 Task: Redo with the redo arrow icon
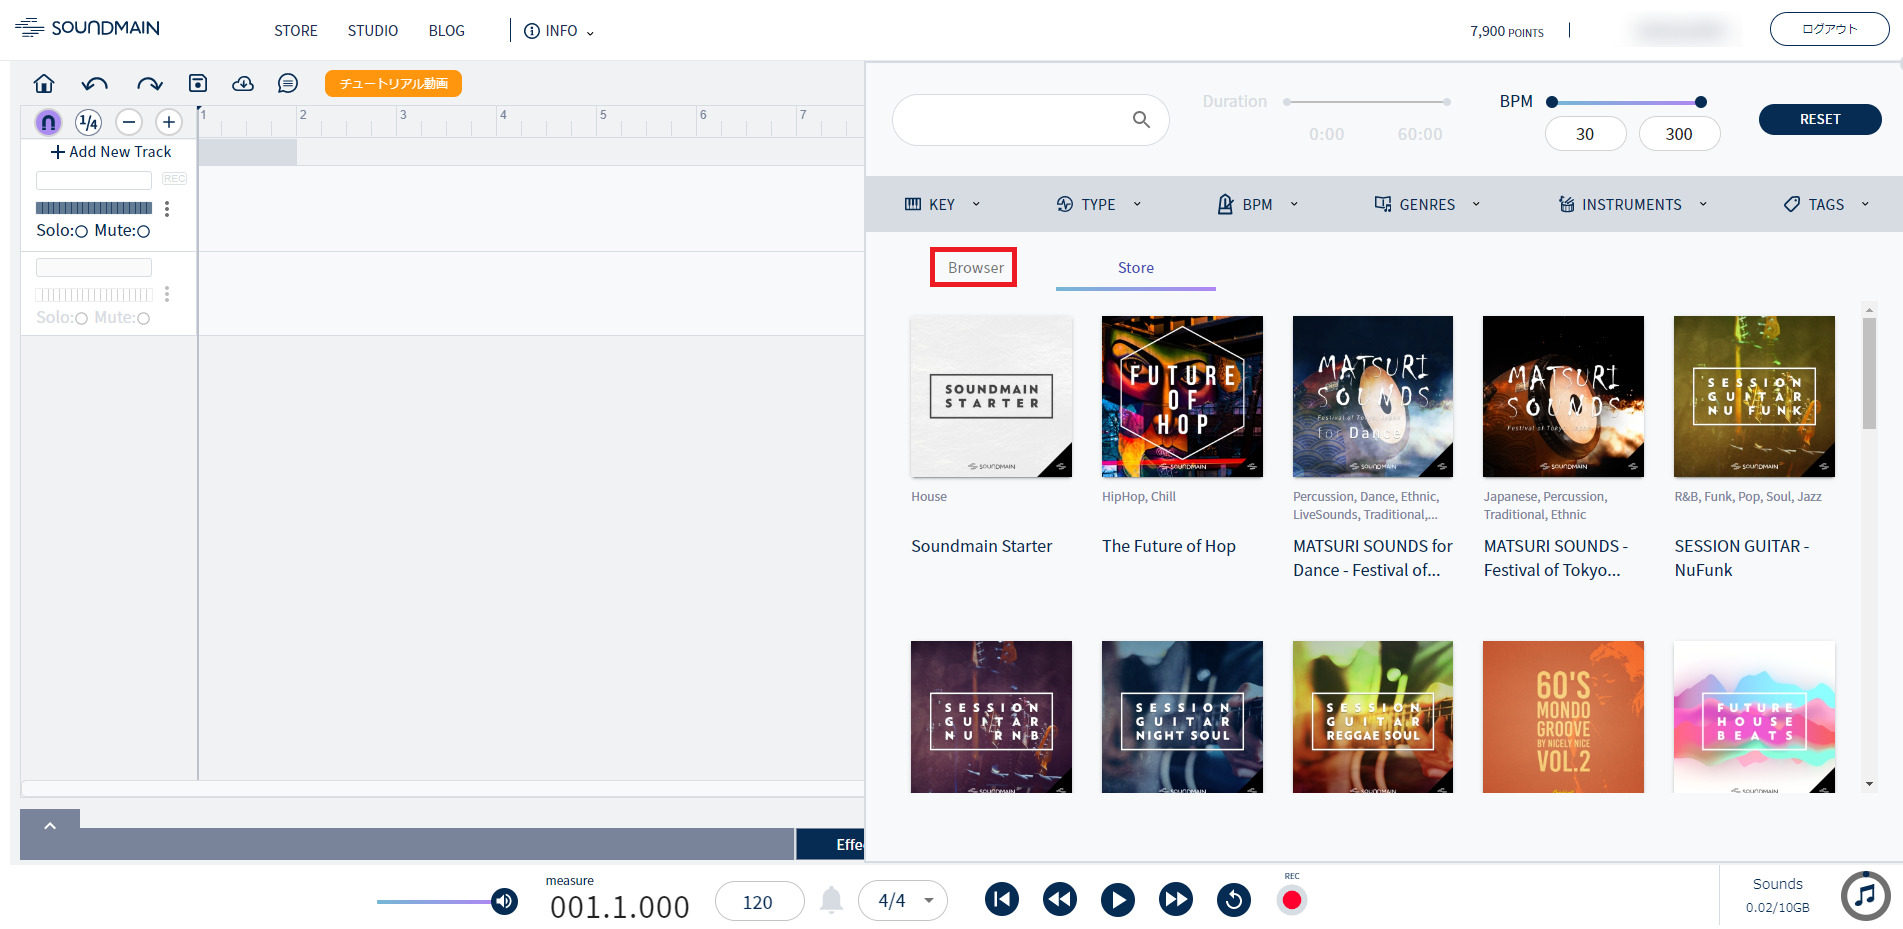[x=149, y=84]
